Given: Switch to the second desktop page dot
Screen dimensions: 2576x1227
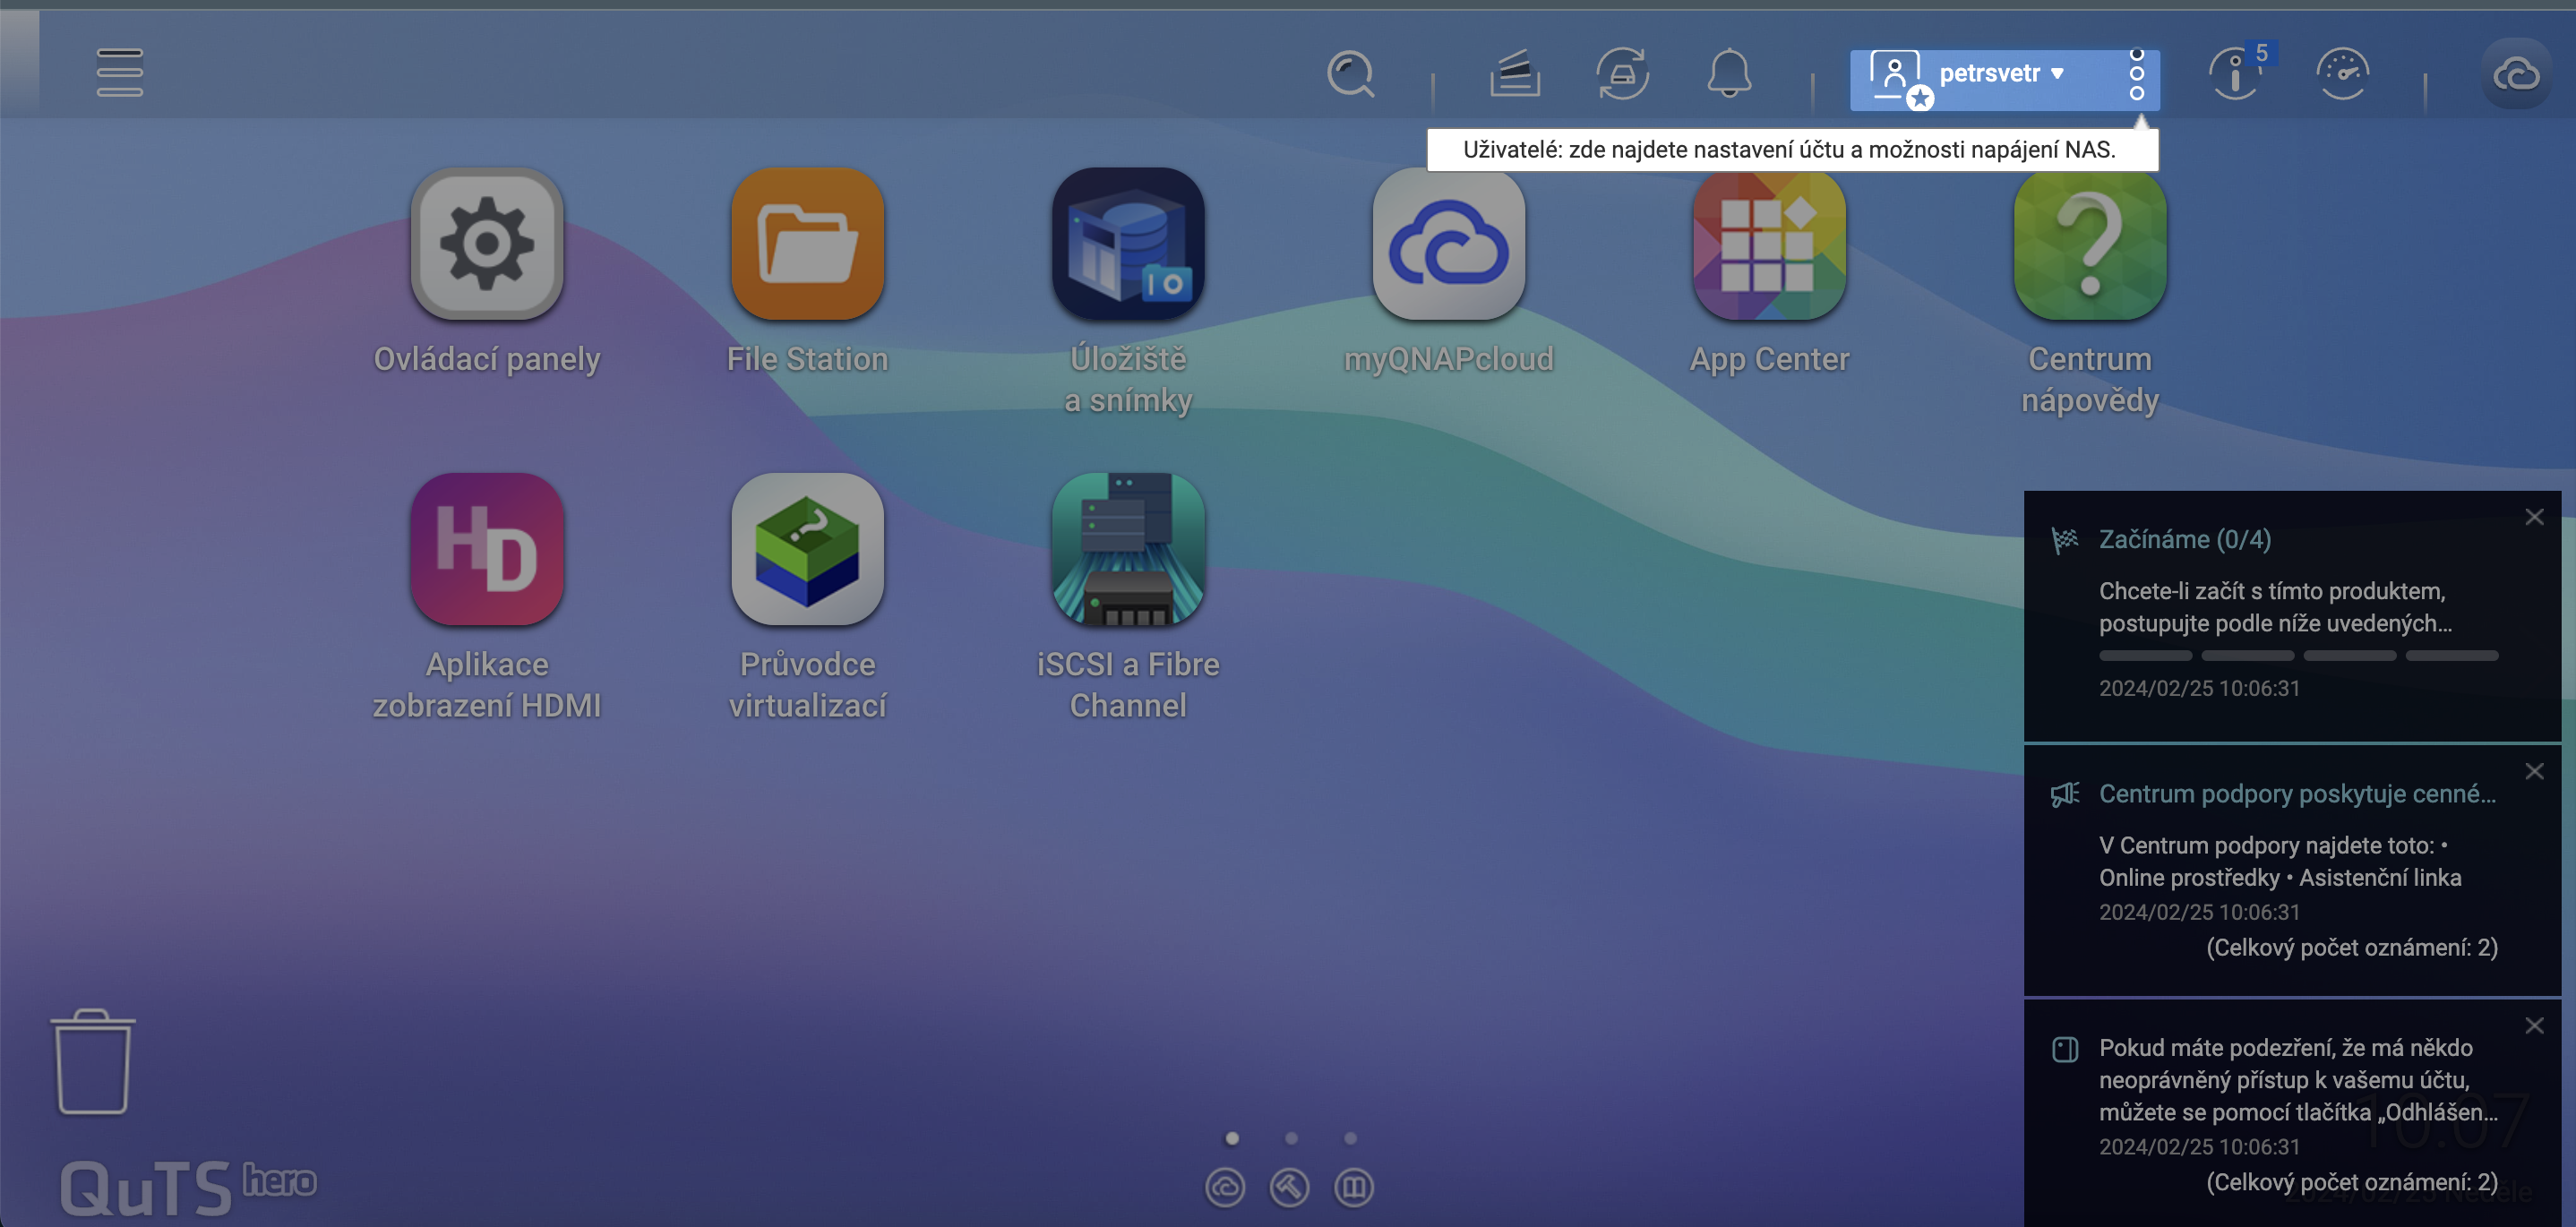Looking at the screenshot, I should (x=1291, y=1137).
